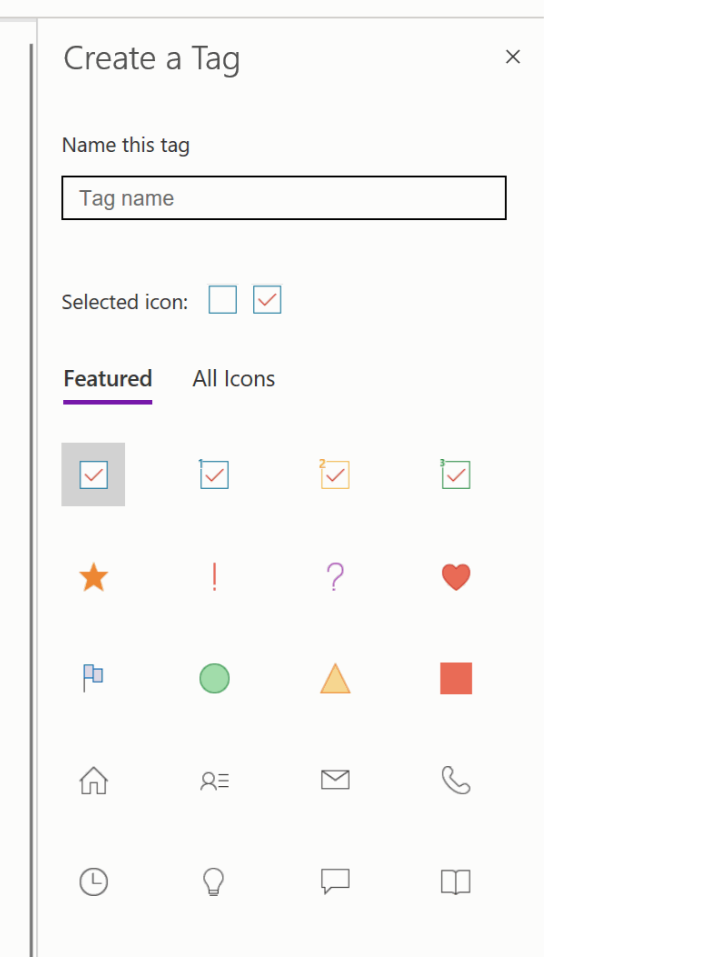Switch to the All Icons tab
The width and height of the screenshot is (715, 957).
pyautogui.click(x=233, y=378)
